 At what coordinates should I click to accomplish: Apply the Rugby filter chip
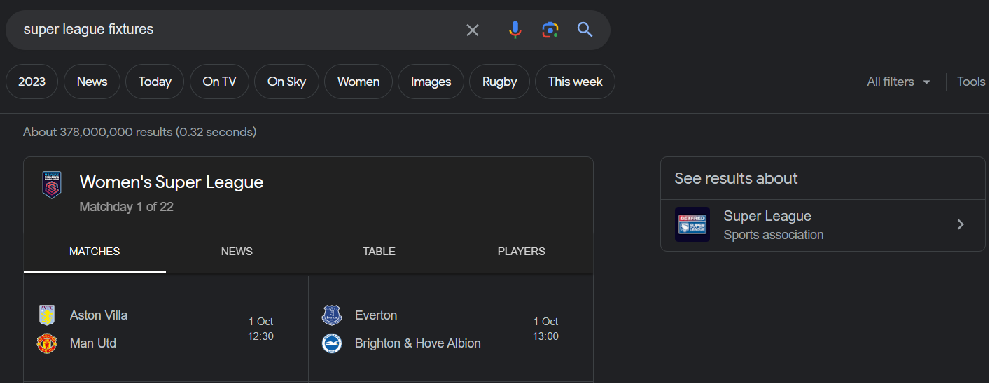pyautogui.click(x=500, y=82)
